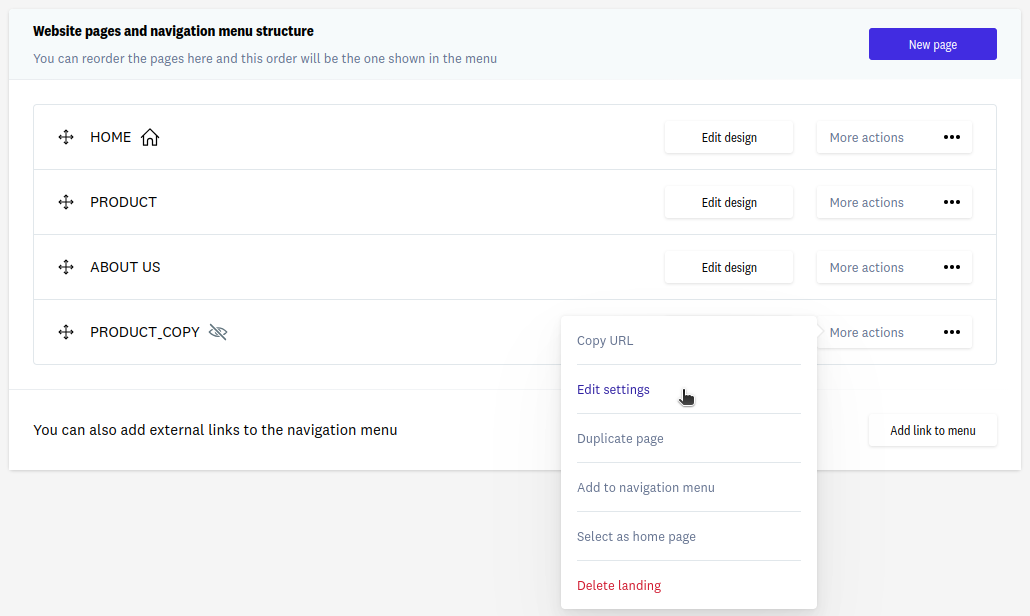Choose Copy URL from the menu
Image resolution: width=1030 pixels, height=616 pixels.
pos(605,341)
